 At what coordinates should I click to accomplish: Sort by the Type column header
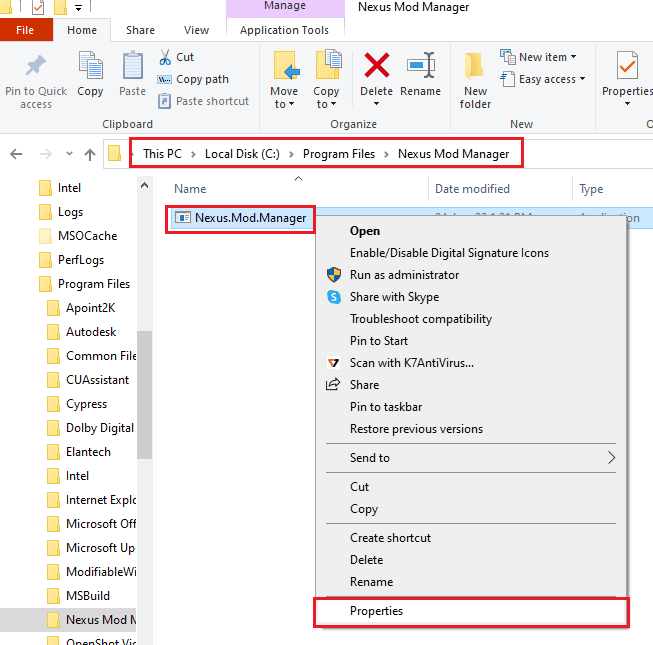(591, 189)
